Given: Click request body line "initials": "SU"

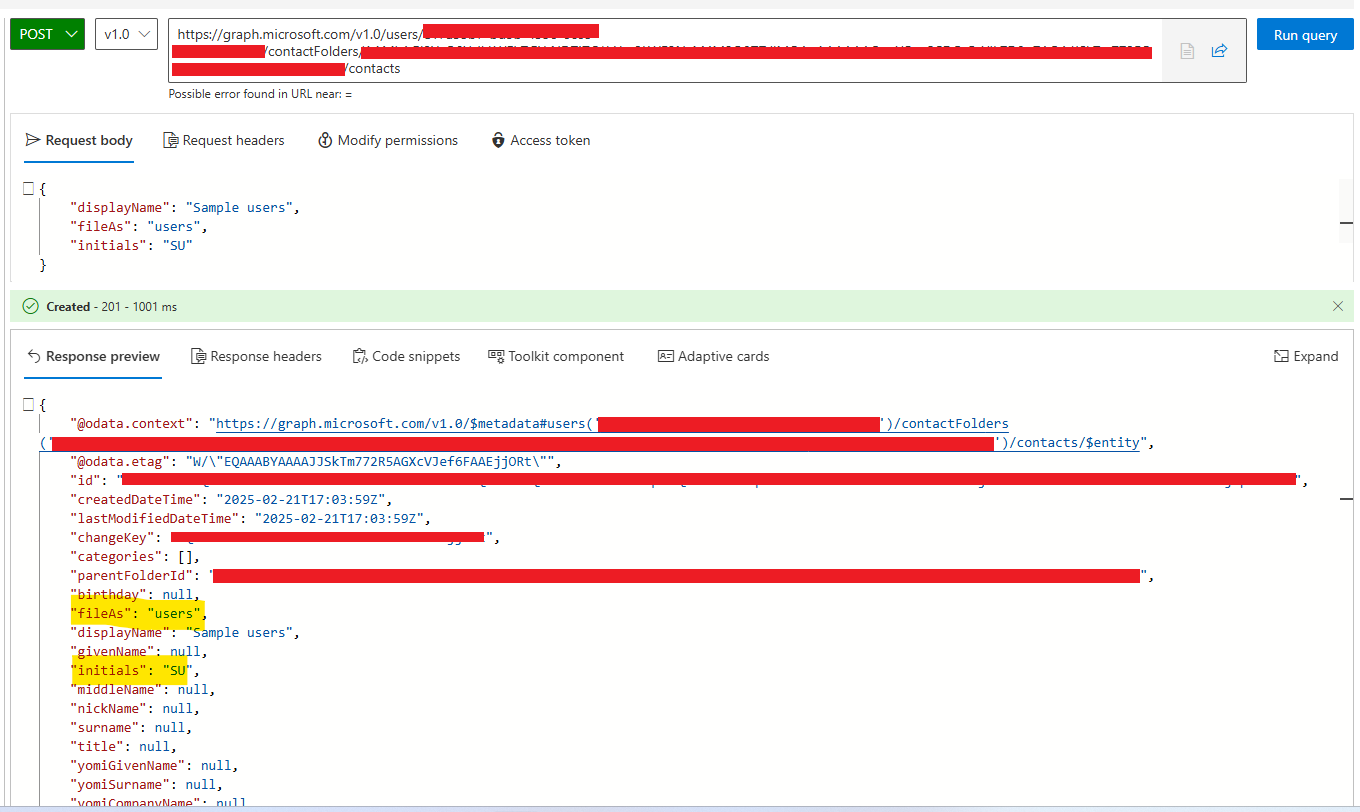Looking at the screenshot, I should click(x=131, y=245).
